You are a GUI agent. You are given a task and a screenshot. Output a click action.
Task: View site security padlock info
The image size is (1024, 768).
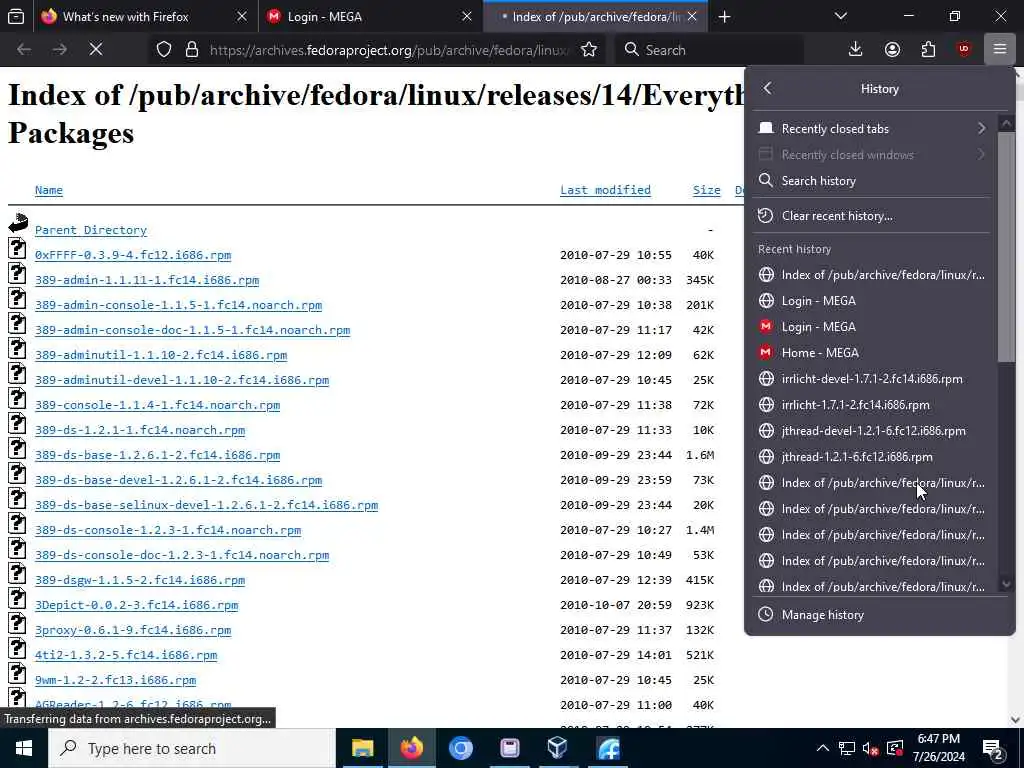191,50
